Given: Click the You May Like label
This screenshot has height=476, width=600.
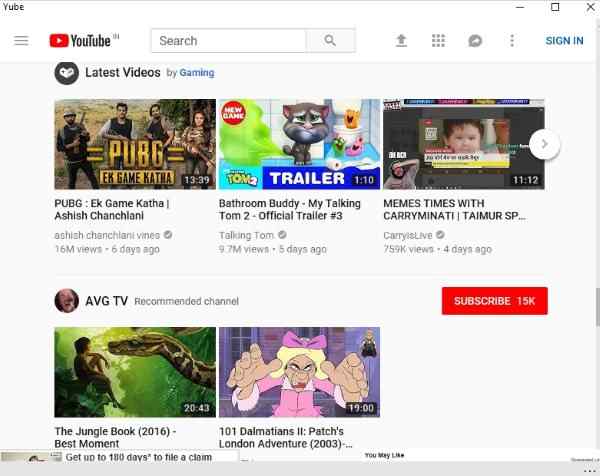Looking at the screenshot, I should tap(384, 455).
